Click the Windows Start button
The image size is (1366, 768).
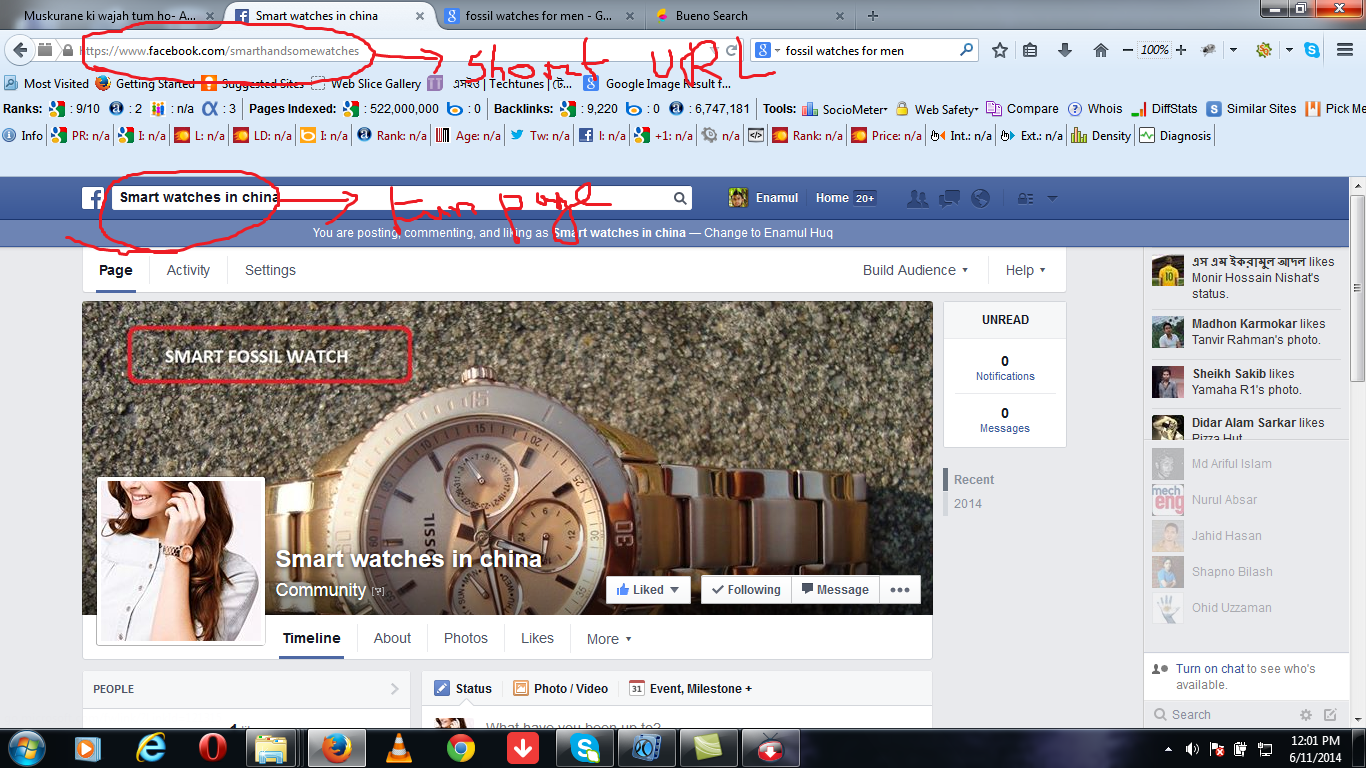pyautogui.click(x=27, y=748)
